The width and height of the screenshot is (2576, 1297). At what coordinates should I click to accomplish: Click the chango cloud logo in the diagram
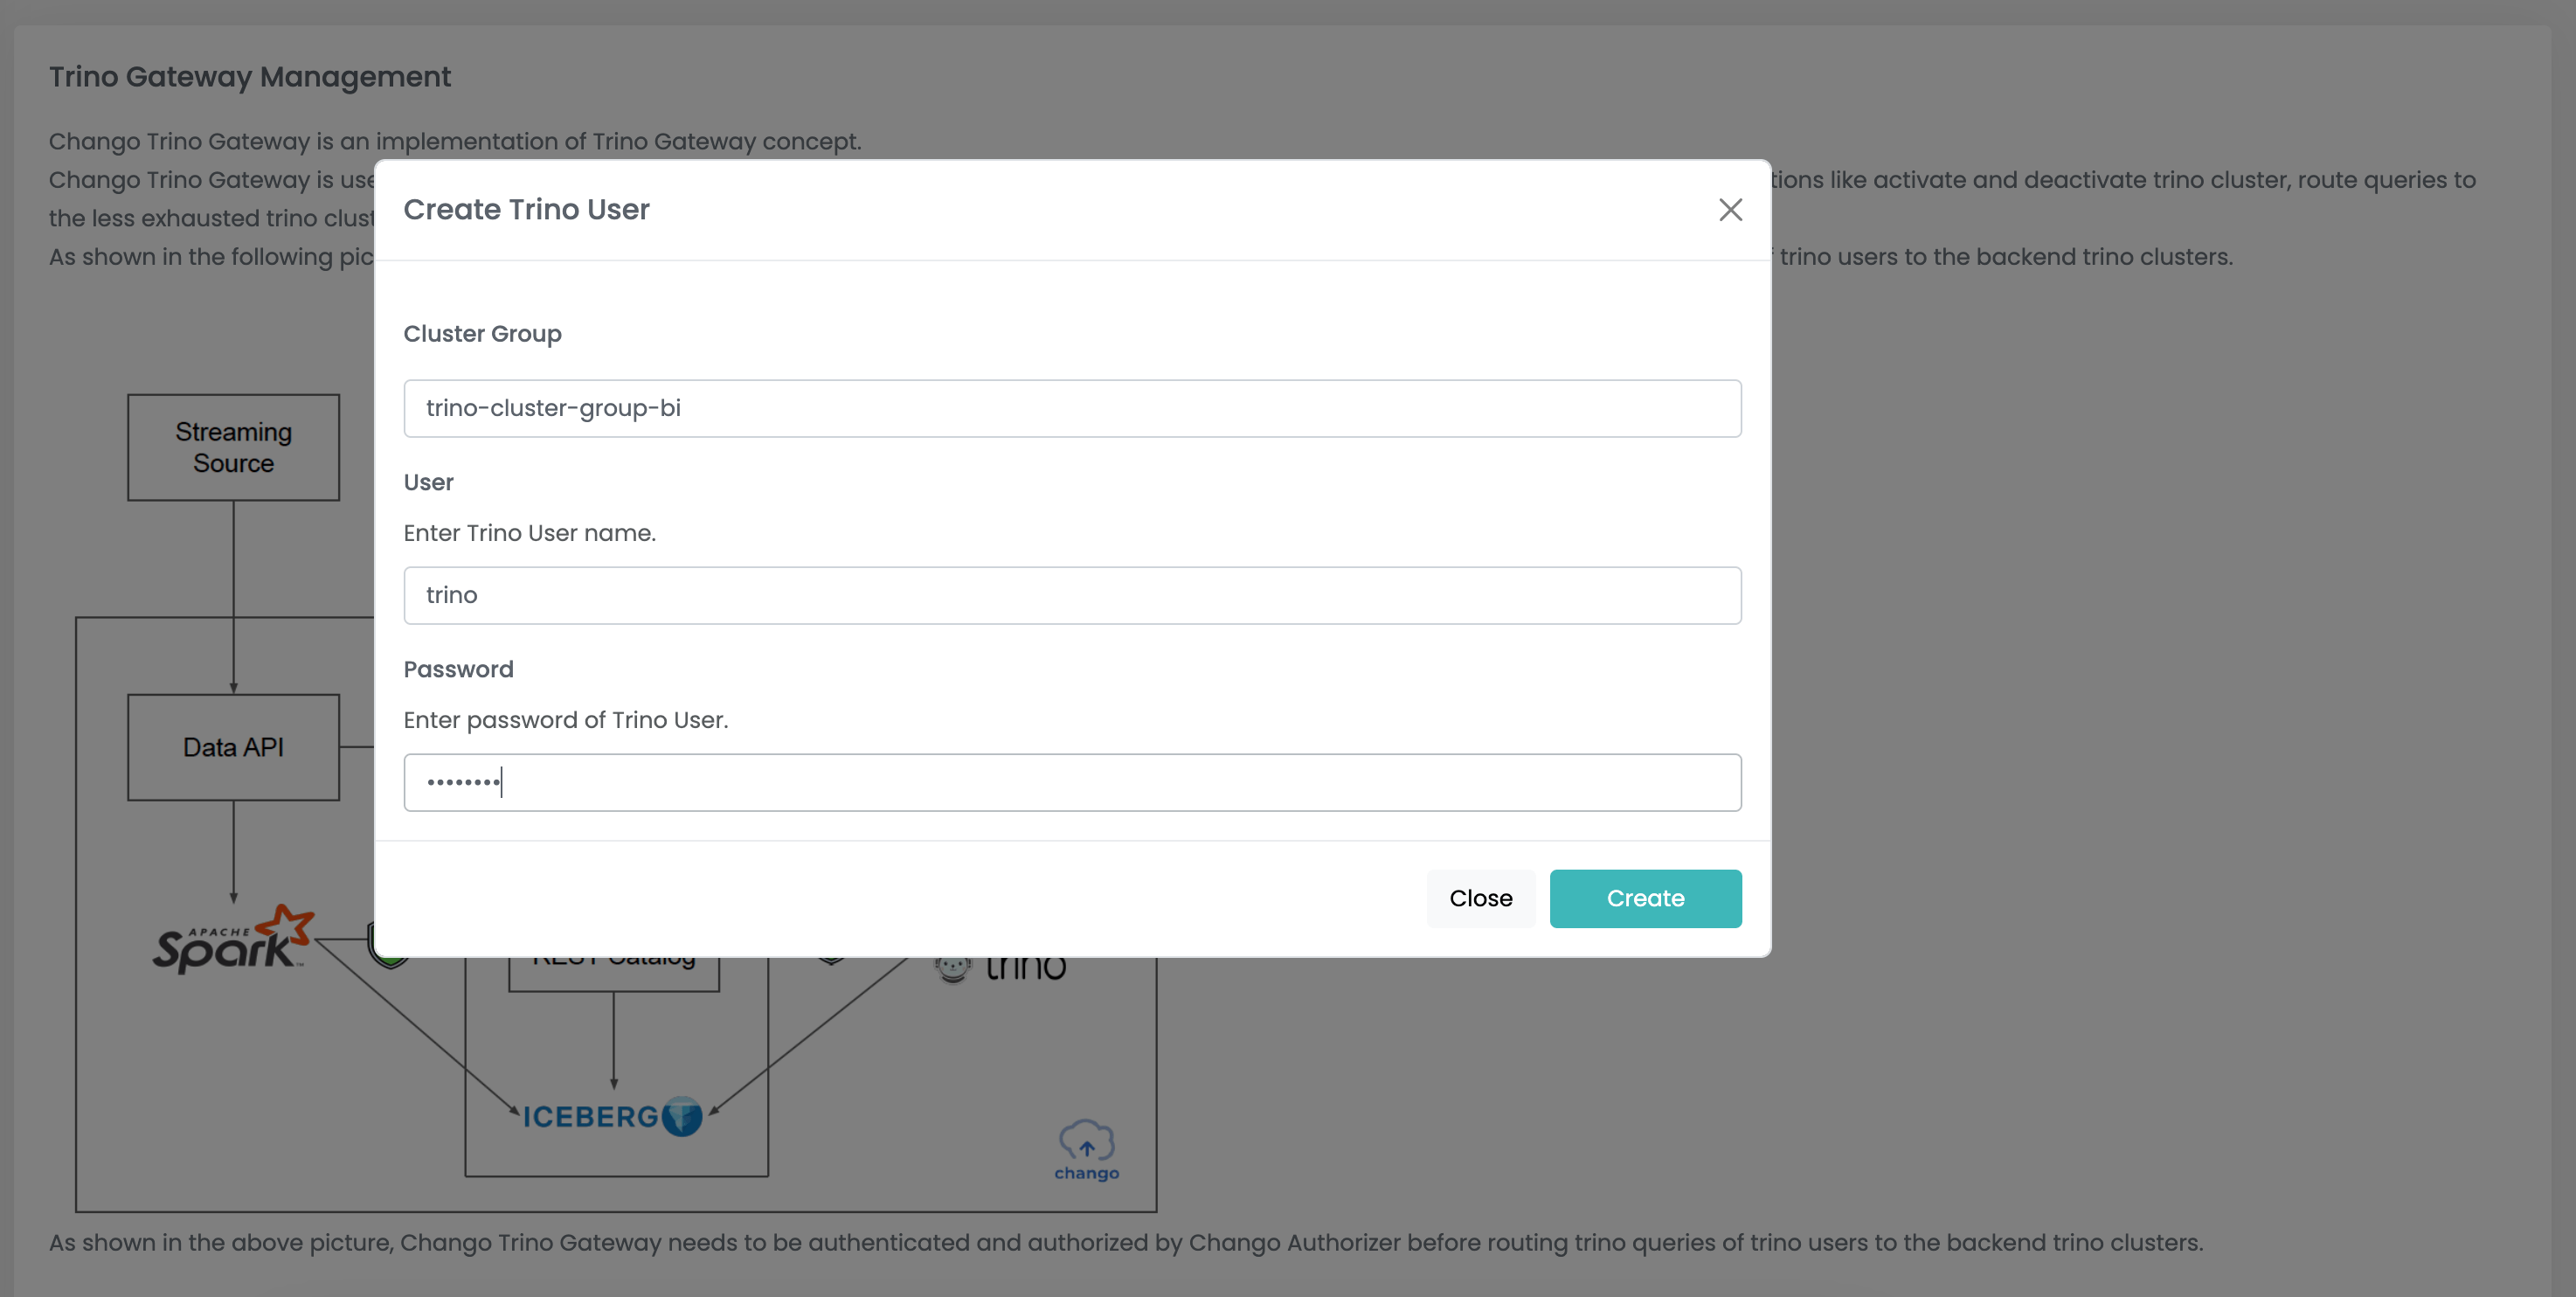coord(1085,1150)
